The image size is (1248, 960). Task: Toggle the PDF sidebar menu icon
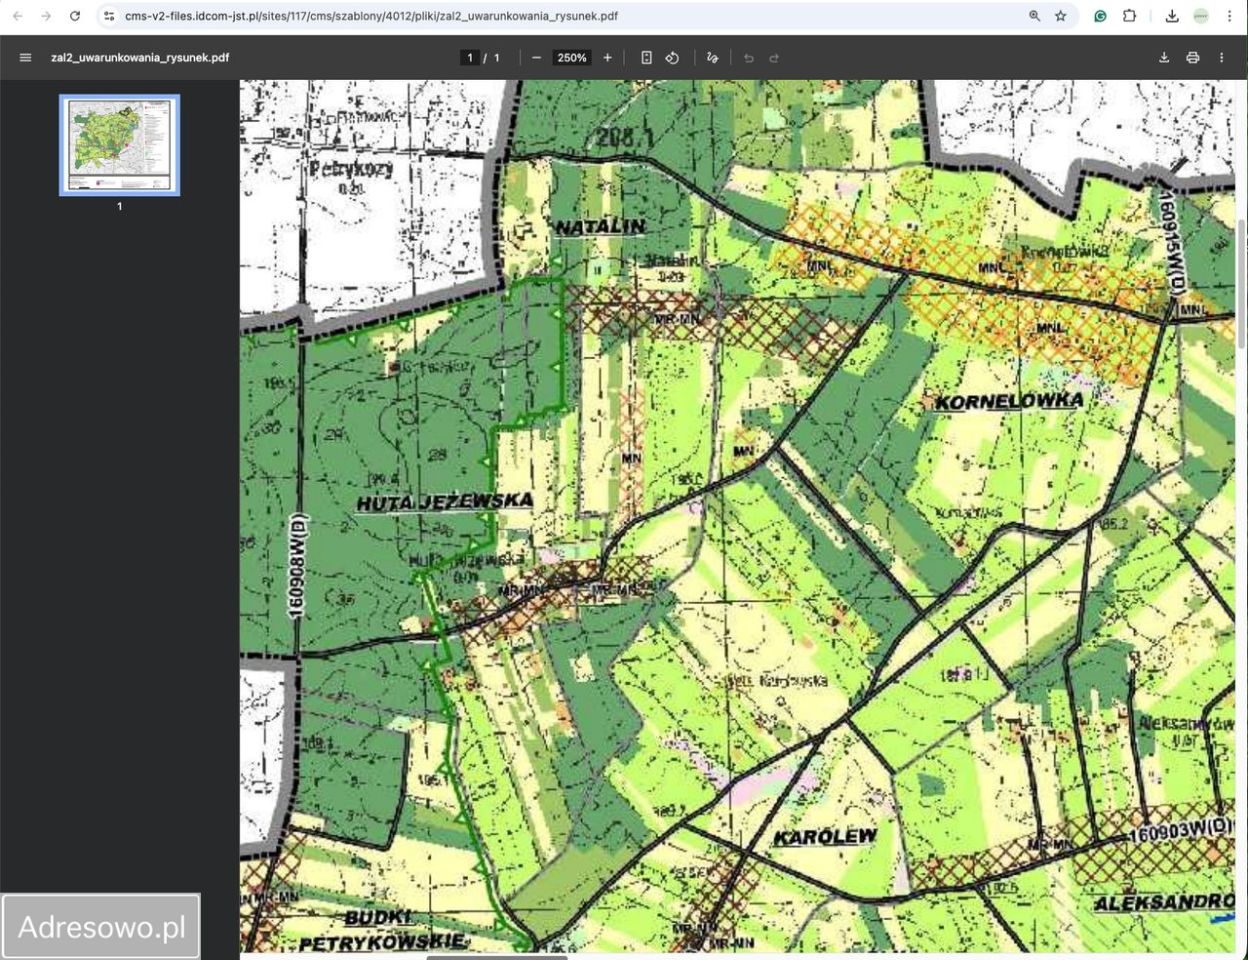click(26, 58)
